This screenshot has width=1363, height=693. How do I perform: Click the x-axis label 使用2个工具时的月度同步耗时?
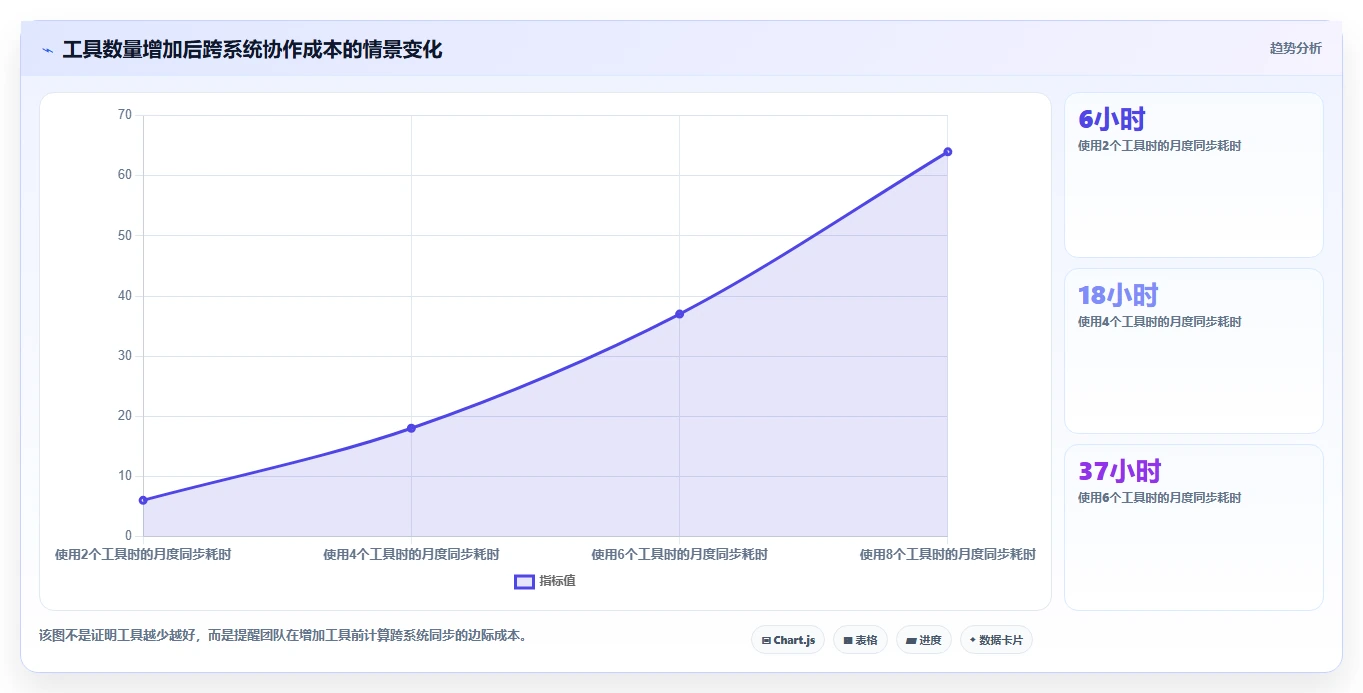[x=143, y=554]
